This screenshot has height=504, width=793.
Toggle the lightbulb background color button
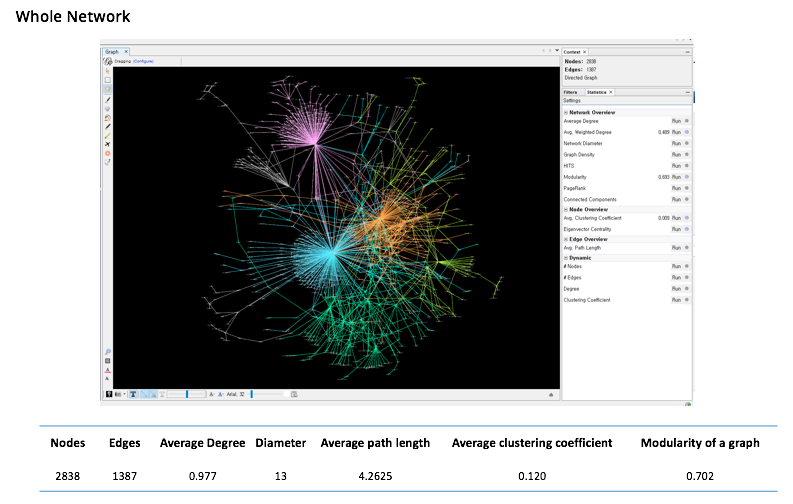click(109, 394)
